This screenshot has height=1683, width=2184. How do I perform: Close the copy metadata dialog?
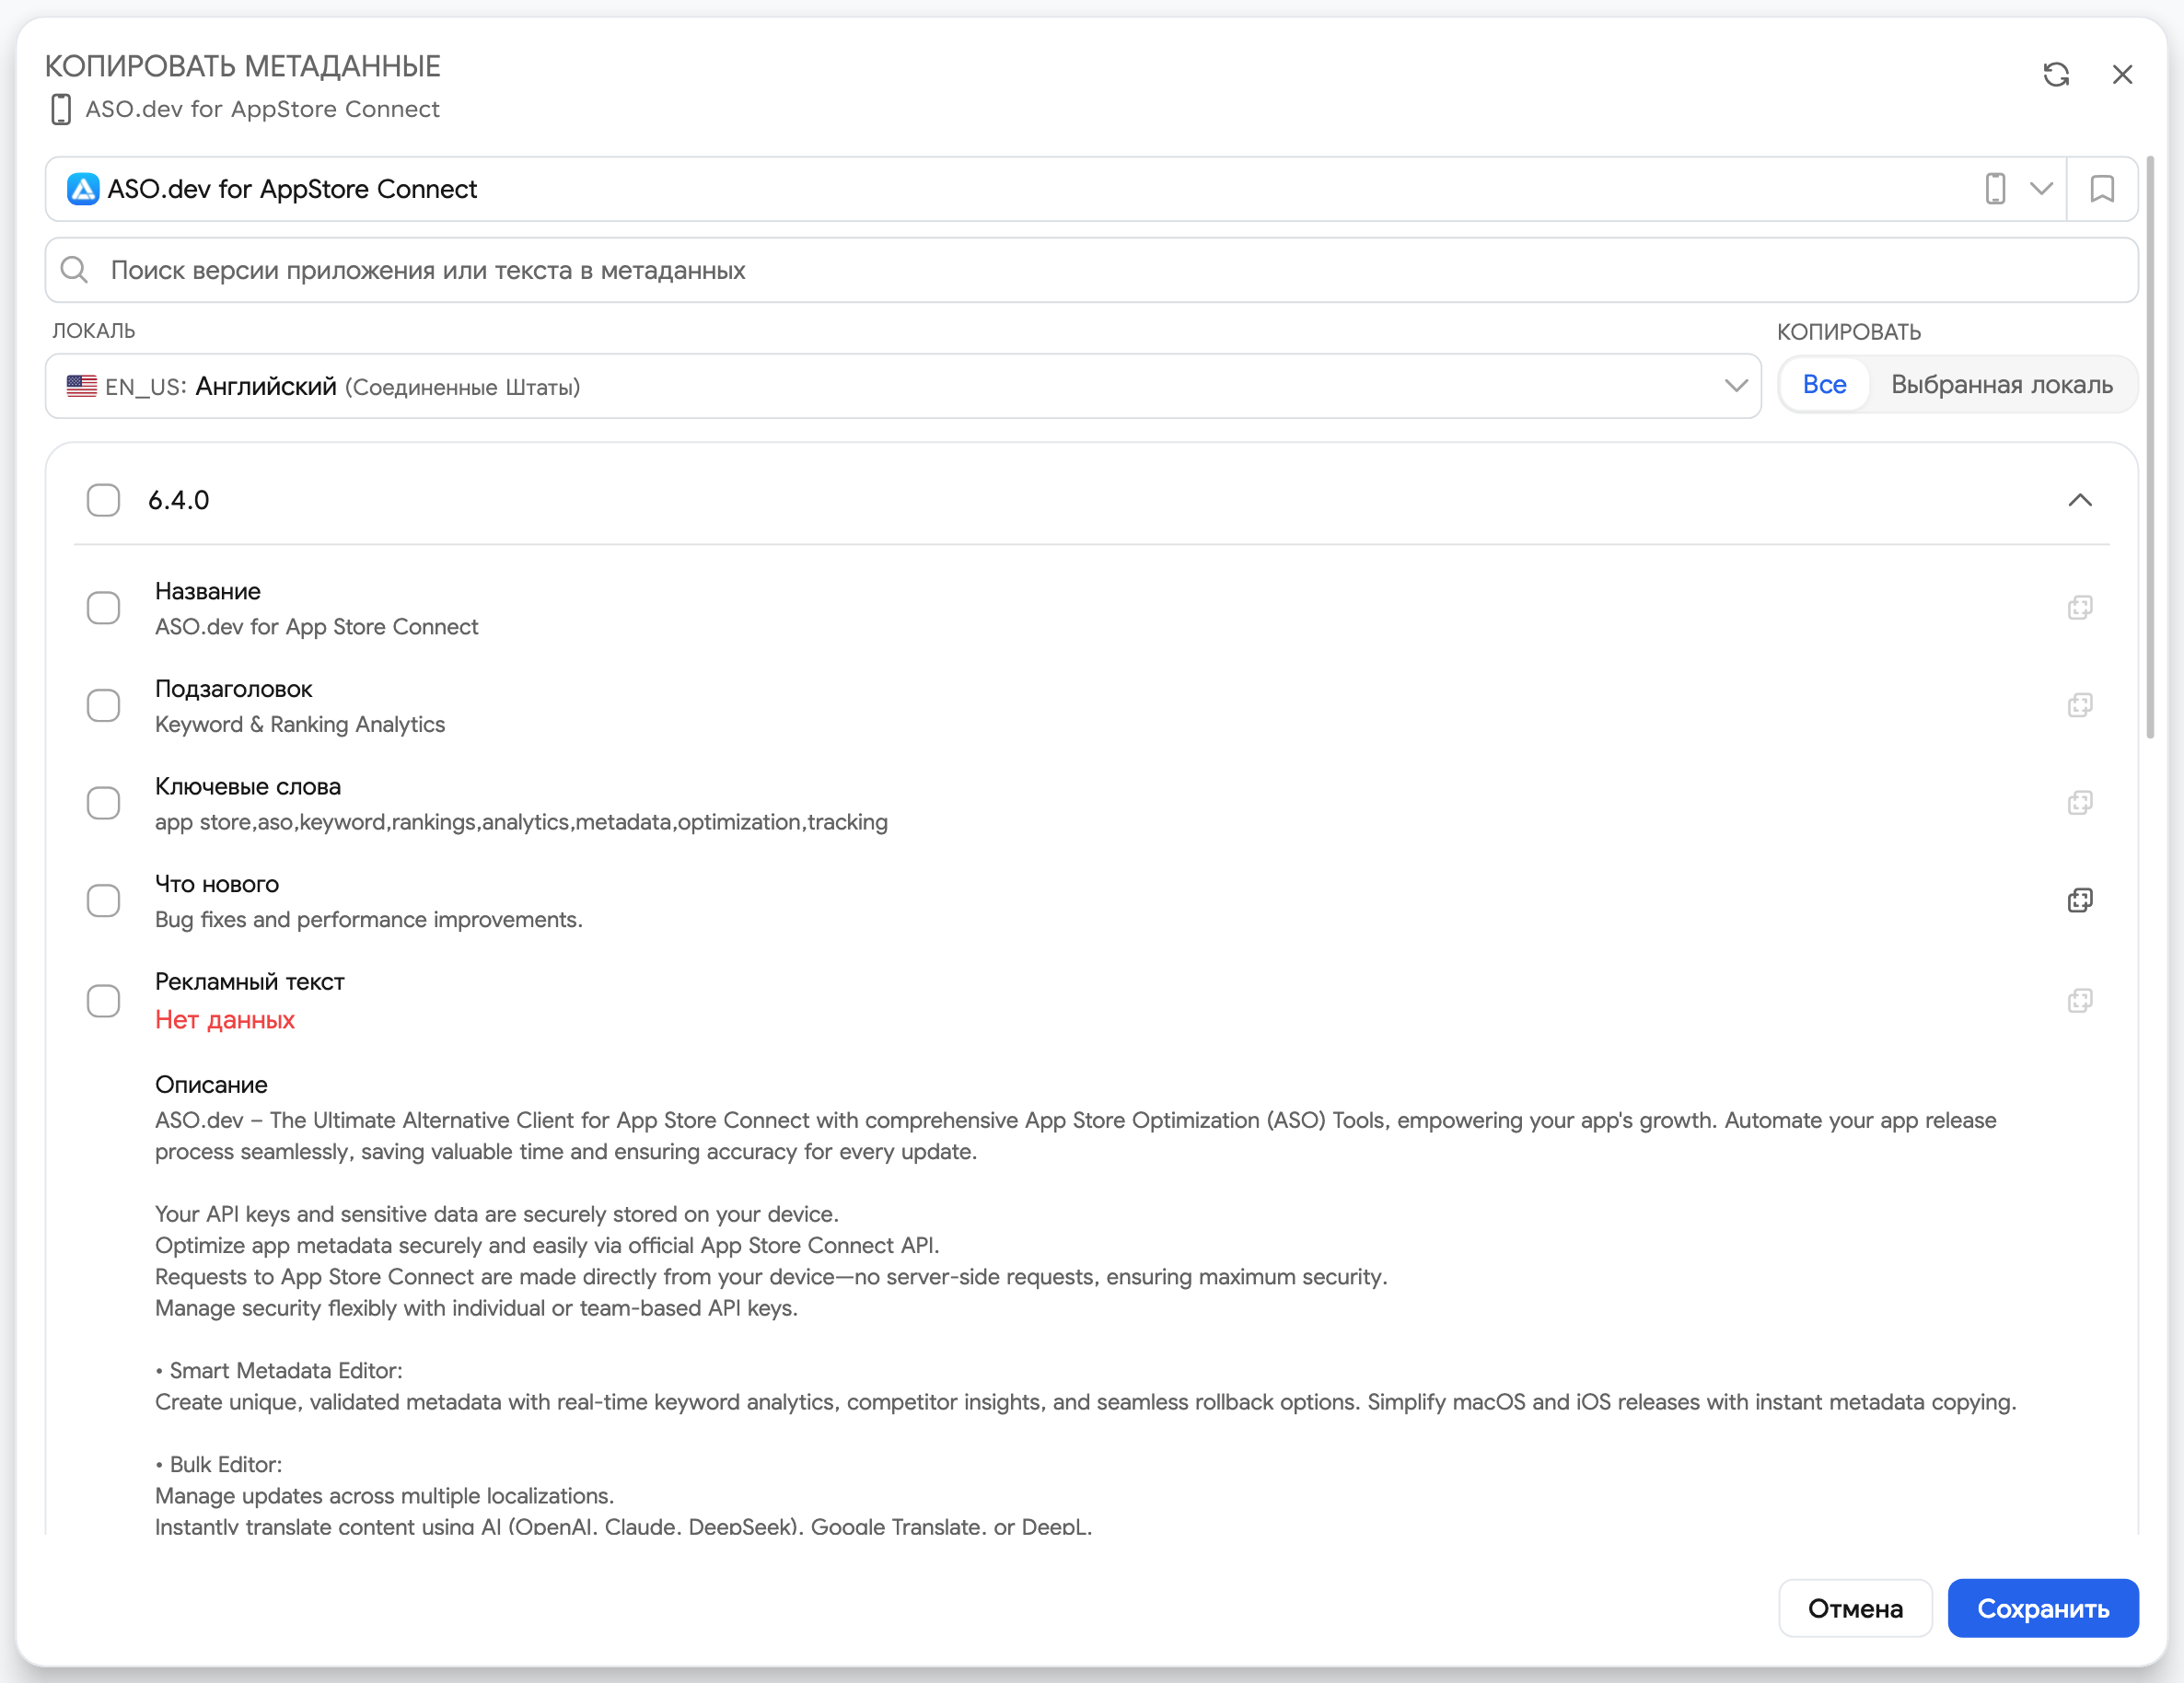(x=2122, y=75)
